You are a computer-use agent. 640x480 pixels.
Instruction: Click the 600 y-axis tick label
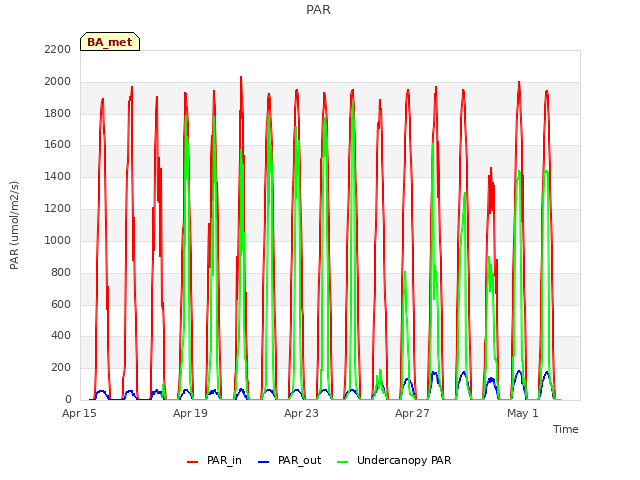[x=61, y=304]
